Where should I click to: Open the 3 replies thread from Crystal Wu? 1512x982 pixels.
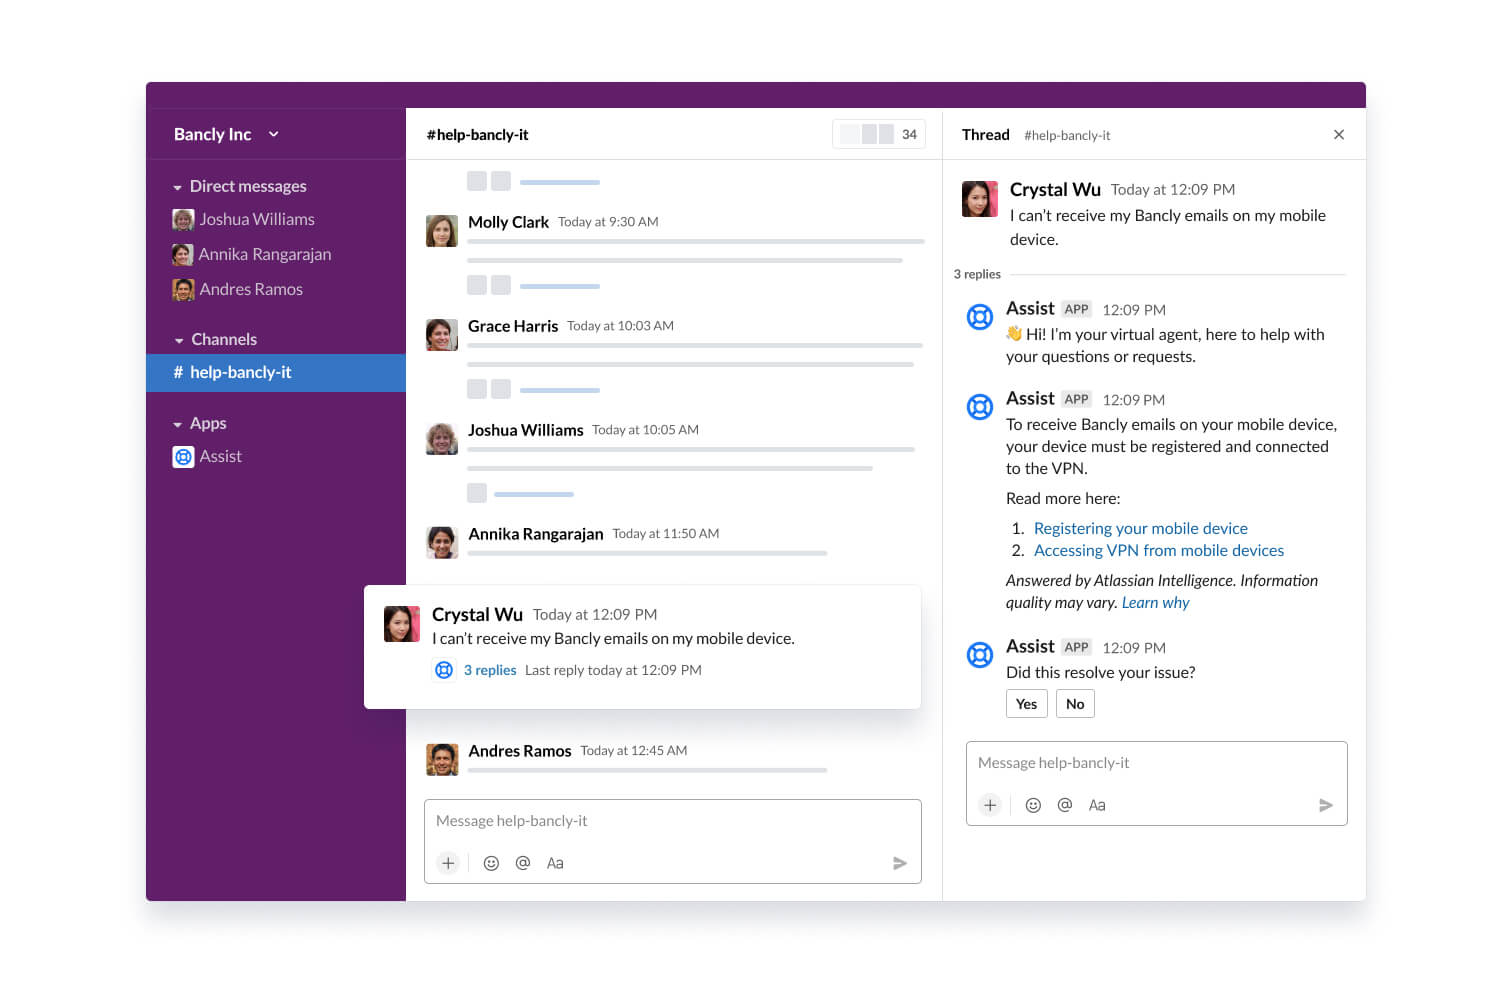[490, 670]
